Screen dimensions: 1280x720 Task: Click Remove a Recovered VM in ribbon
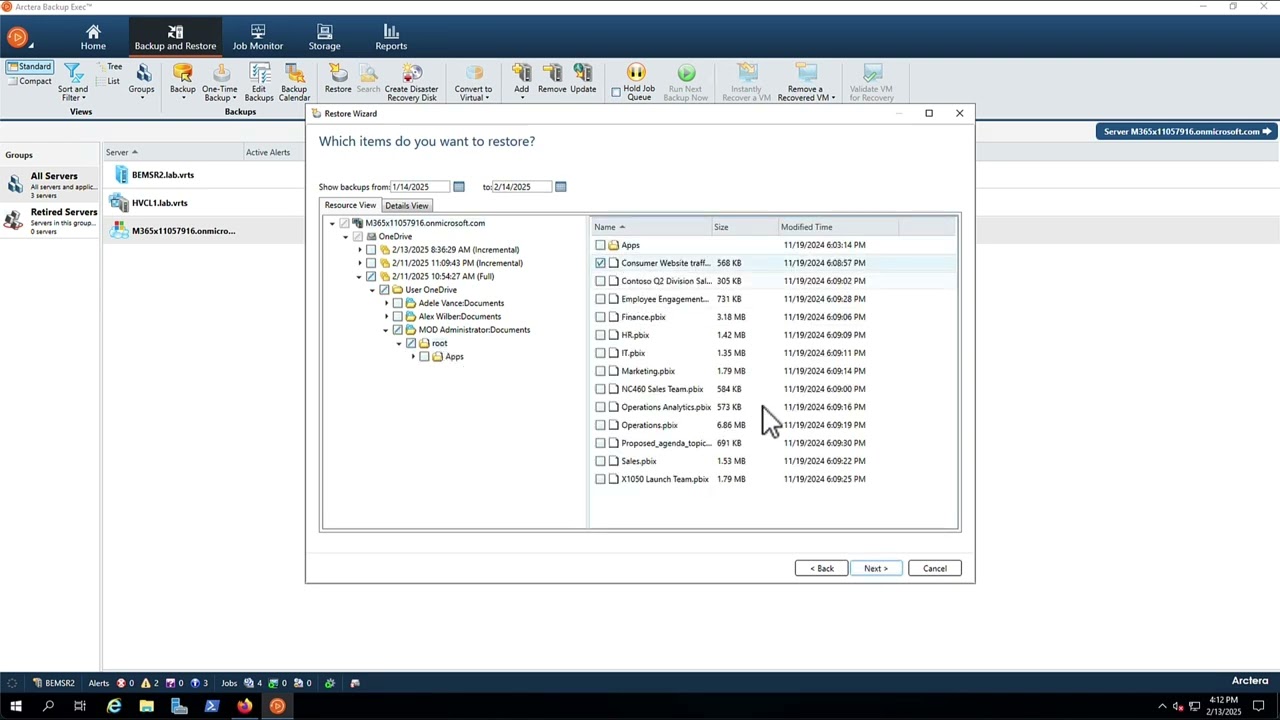(806, 82)
